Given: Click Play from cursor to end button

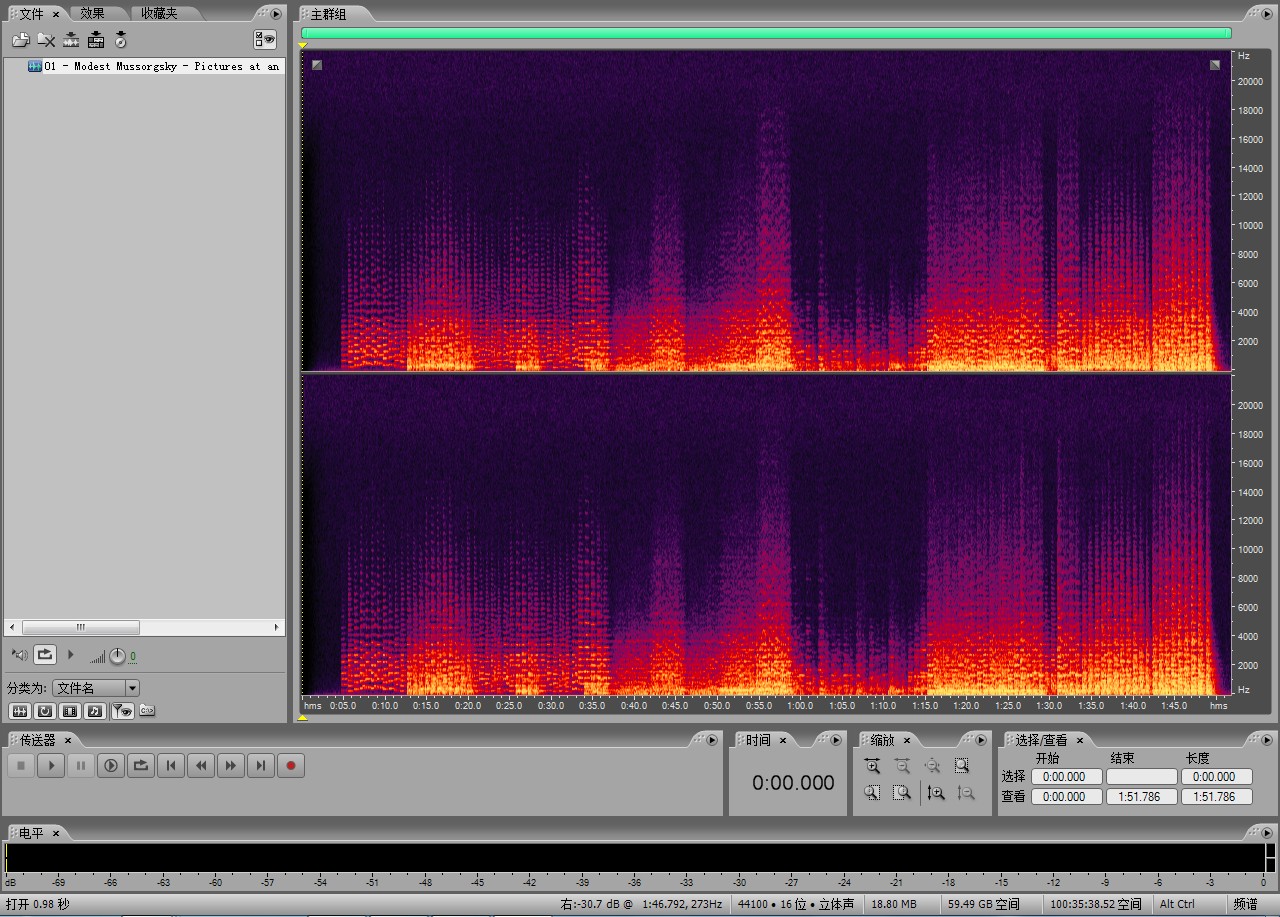Looking at the screenshot, I should [x=111, y=766].
